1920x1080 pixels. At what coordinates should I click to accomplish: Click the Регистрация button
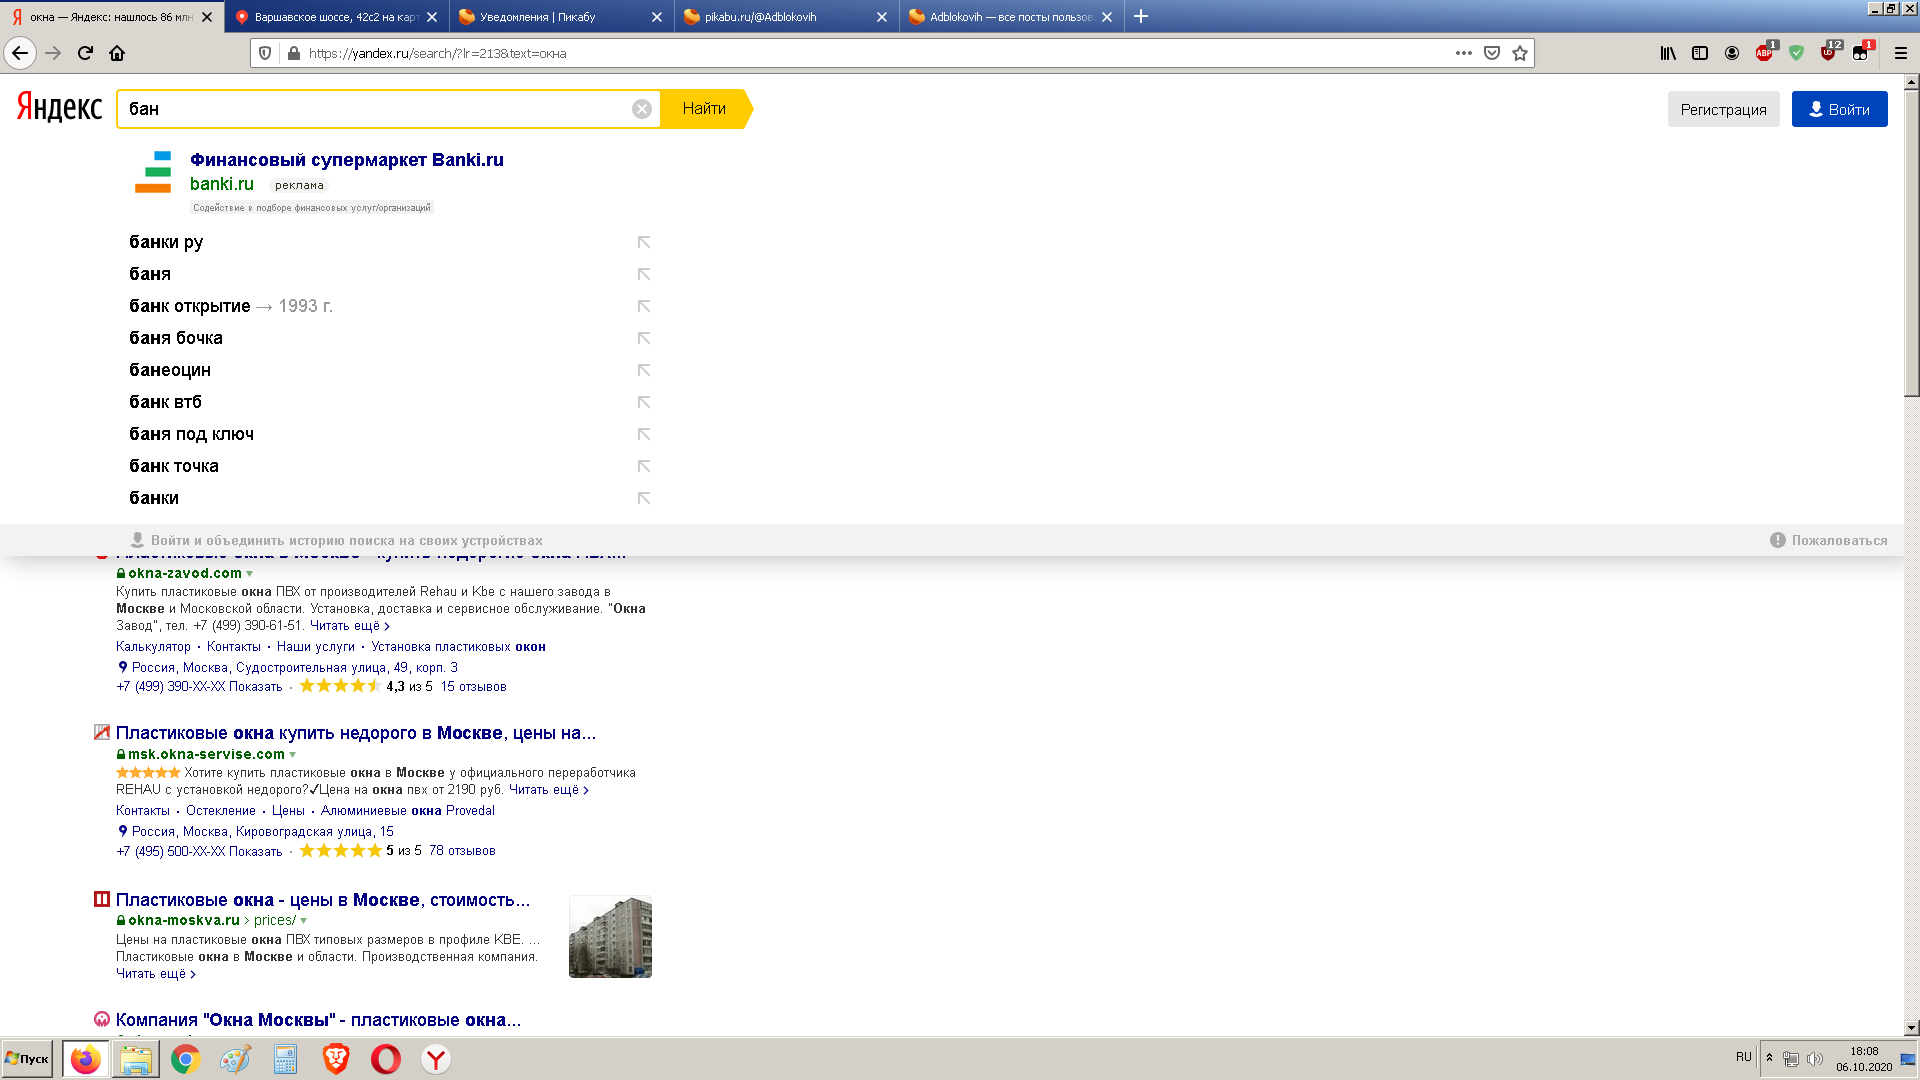[1723, 109]
